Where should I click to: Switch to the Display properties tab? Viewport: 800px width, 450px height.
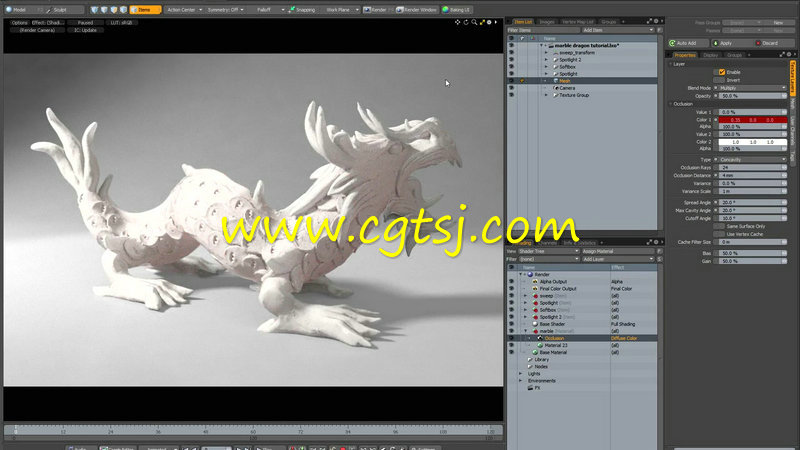coord(710,55)
